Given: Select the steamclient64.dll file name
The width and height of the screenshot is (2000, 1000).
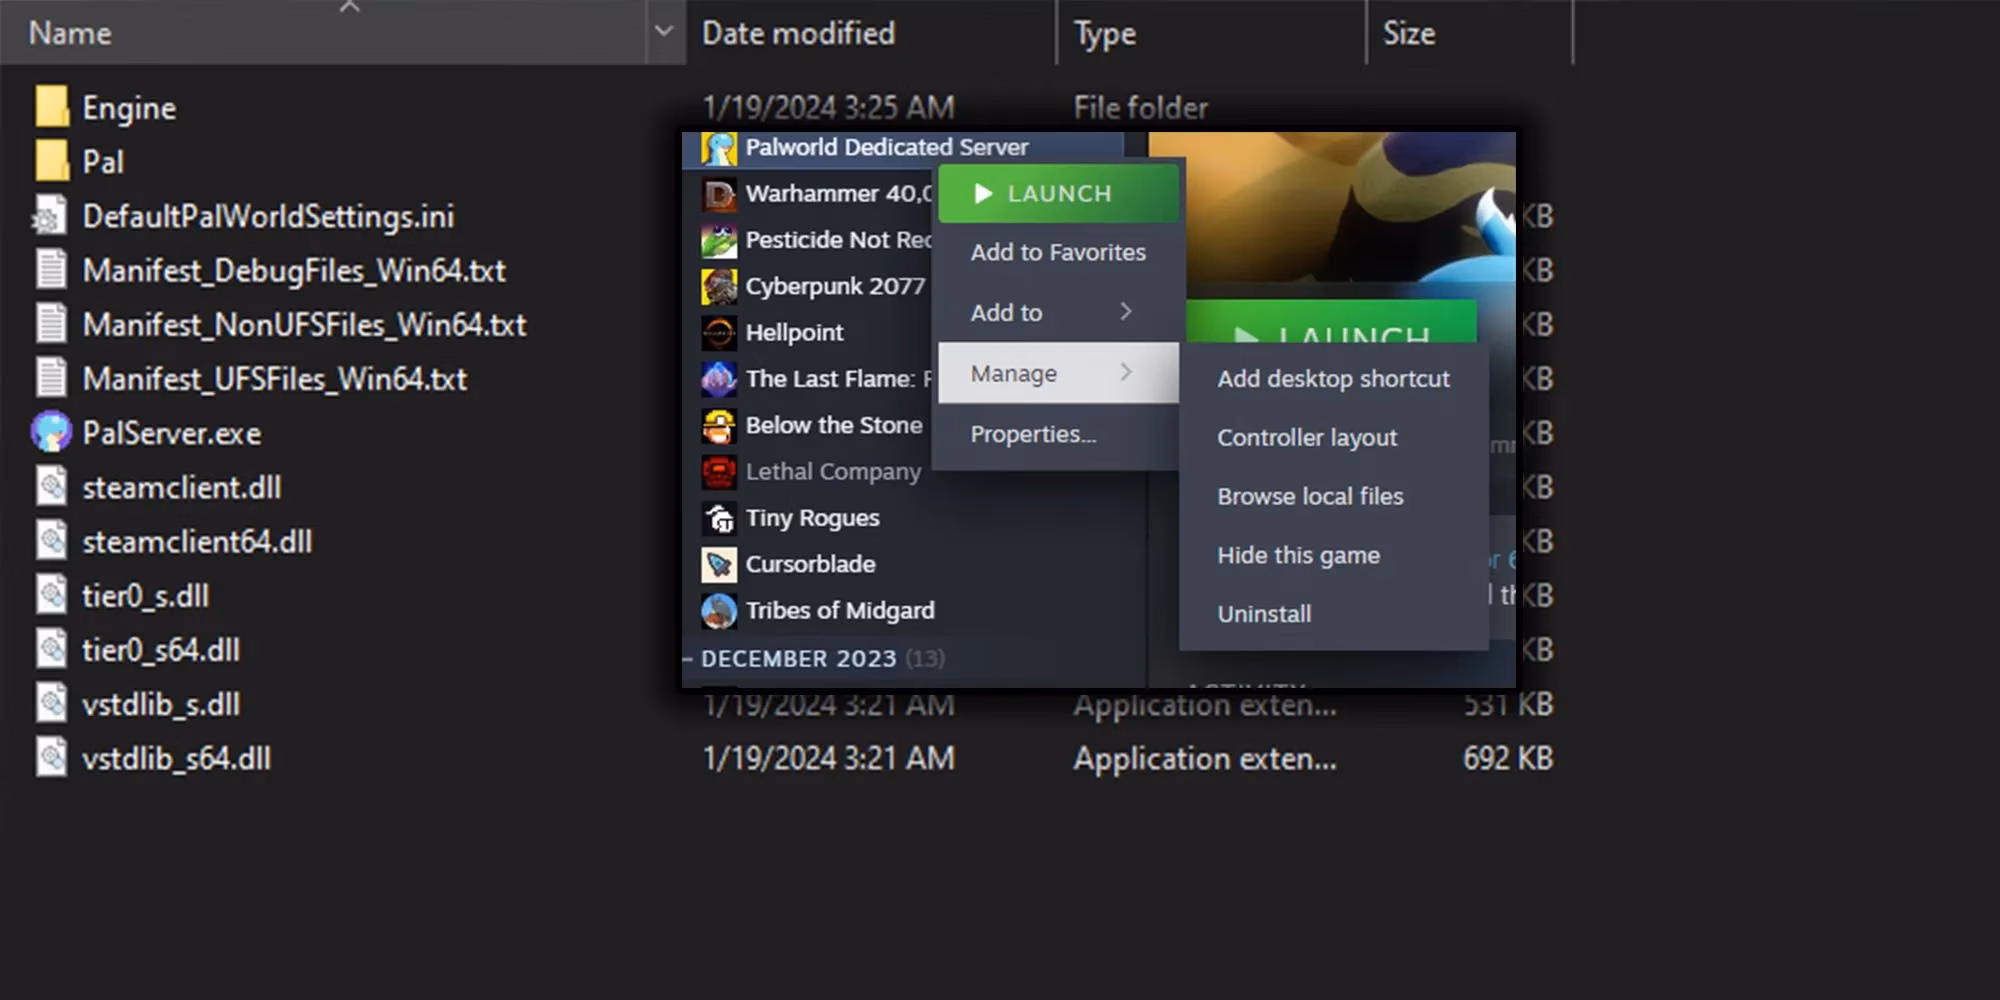Looking at the screenshot, I should click(197, 541).
